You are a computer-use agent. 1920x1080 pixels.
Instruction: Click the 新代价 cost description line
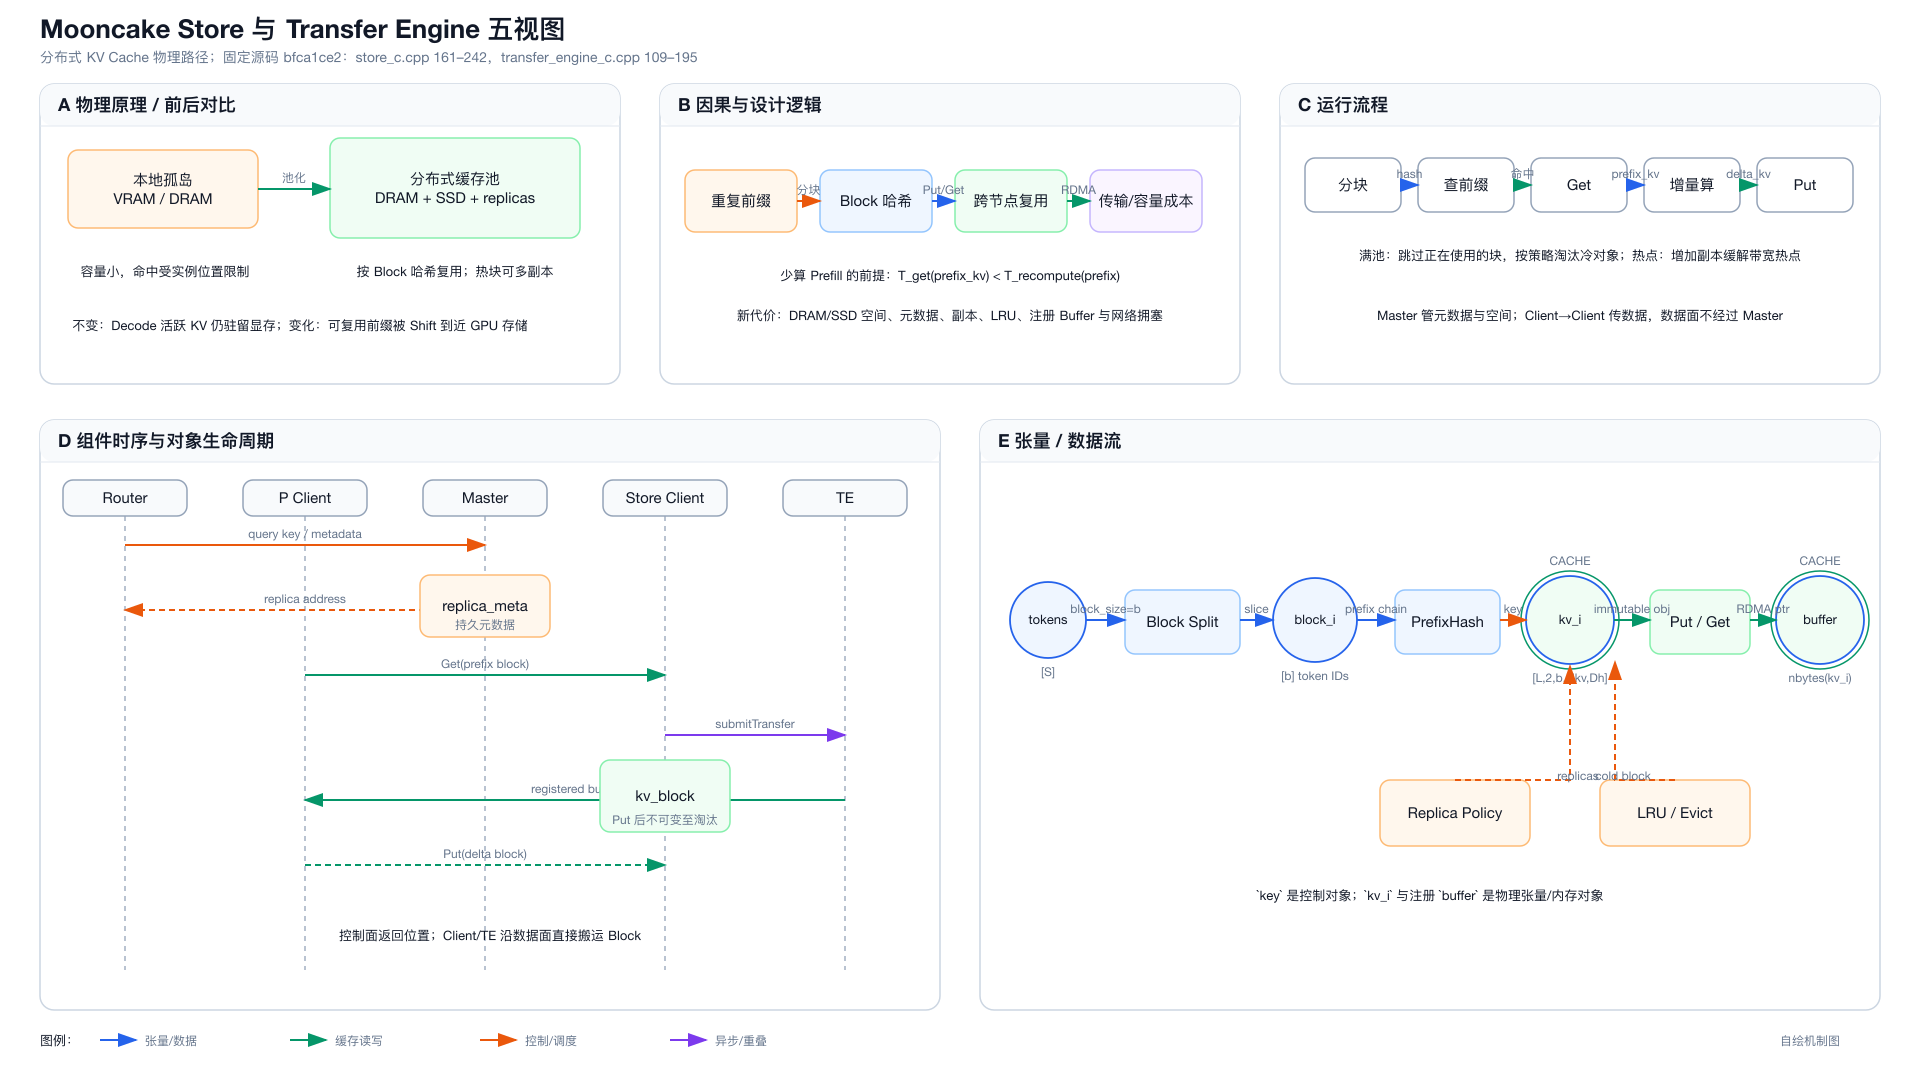[950, 316]
